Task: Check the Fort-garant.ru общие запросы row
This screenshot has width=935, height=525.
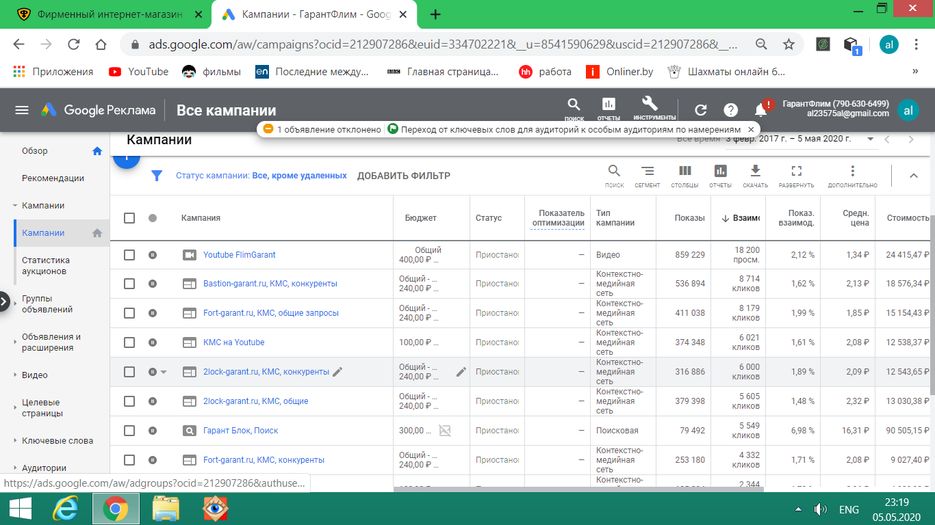Action: 129,313
